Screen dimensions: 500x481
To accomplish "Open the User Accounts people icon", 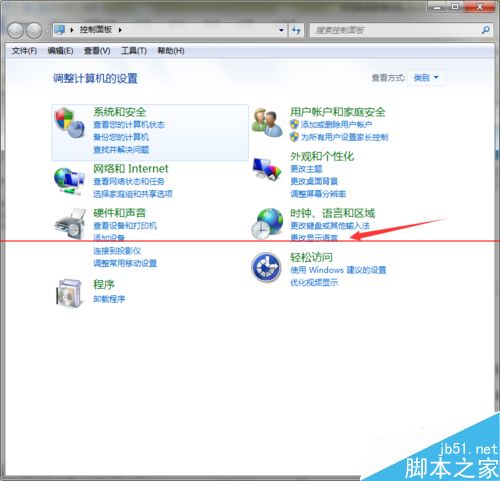I will tap(267, 122).
